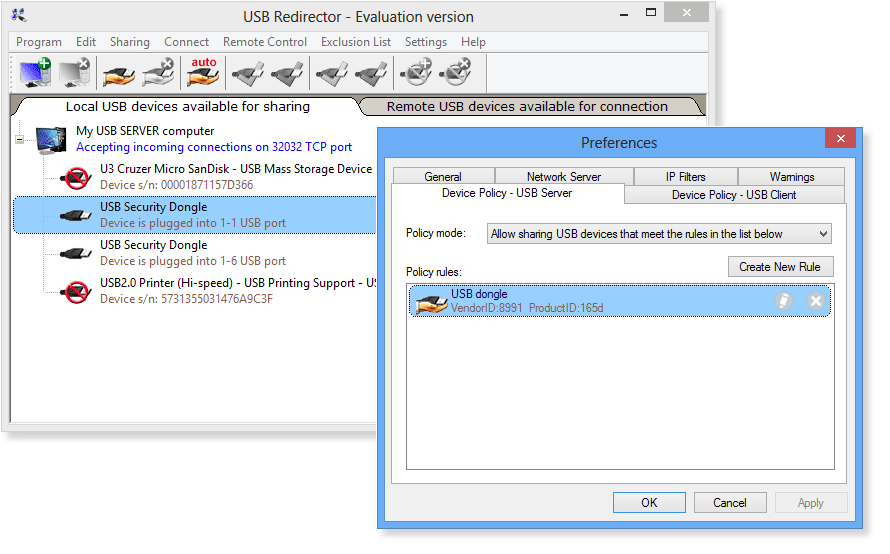
Task: Click blocked icon beside USB2.0 Printer device
Action: point(77,292)
